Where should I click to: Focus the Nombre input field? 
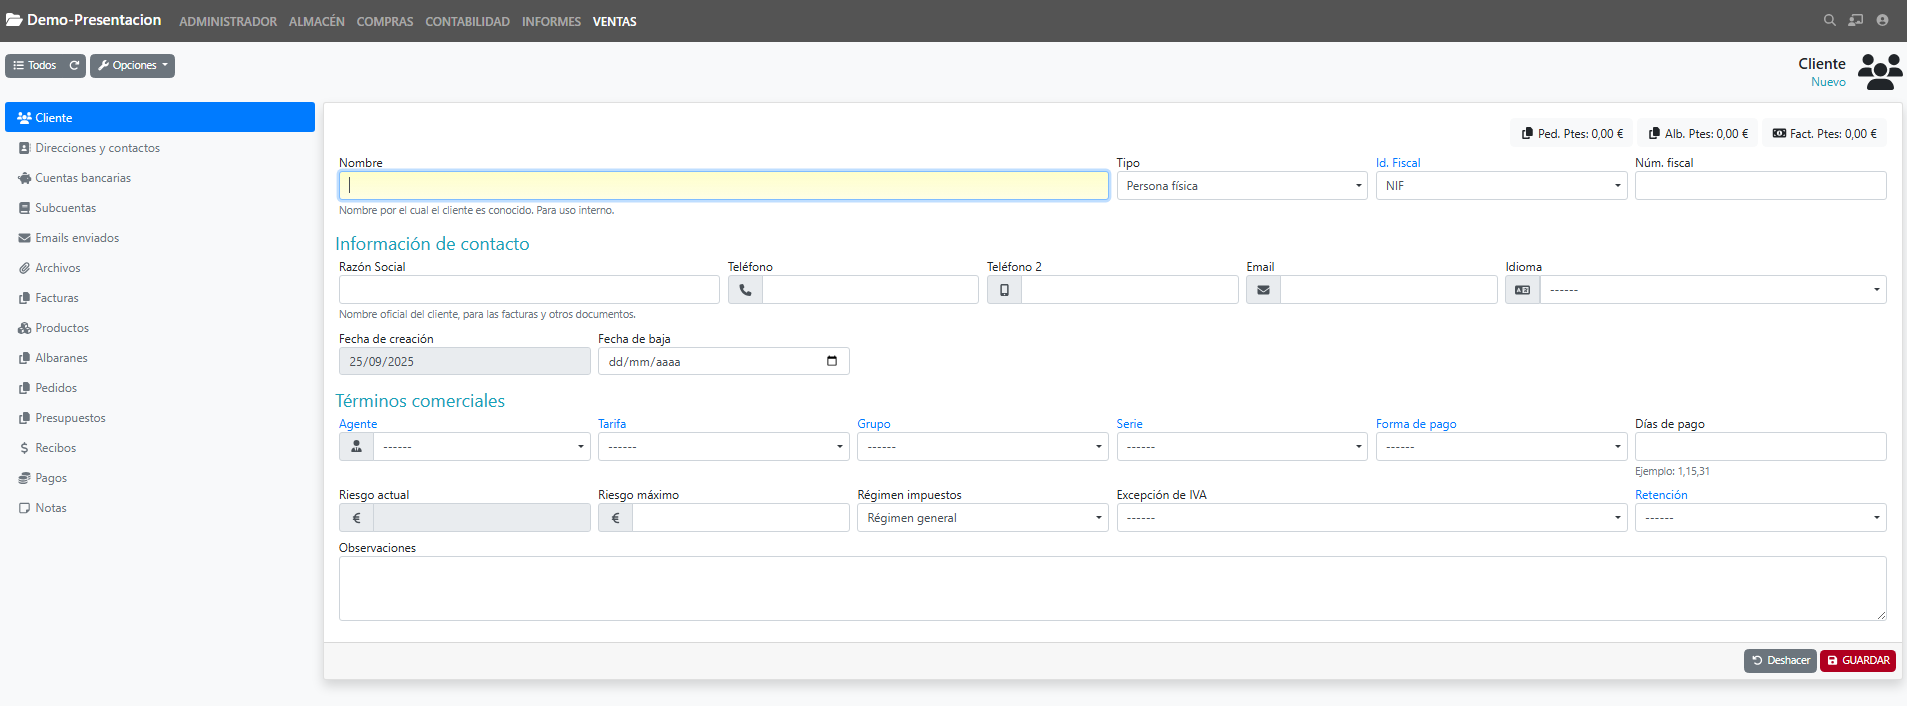(x=724, y=186)
